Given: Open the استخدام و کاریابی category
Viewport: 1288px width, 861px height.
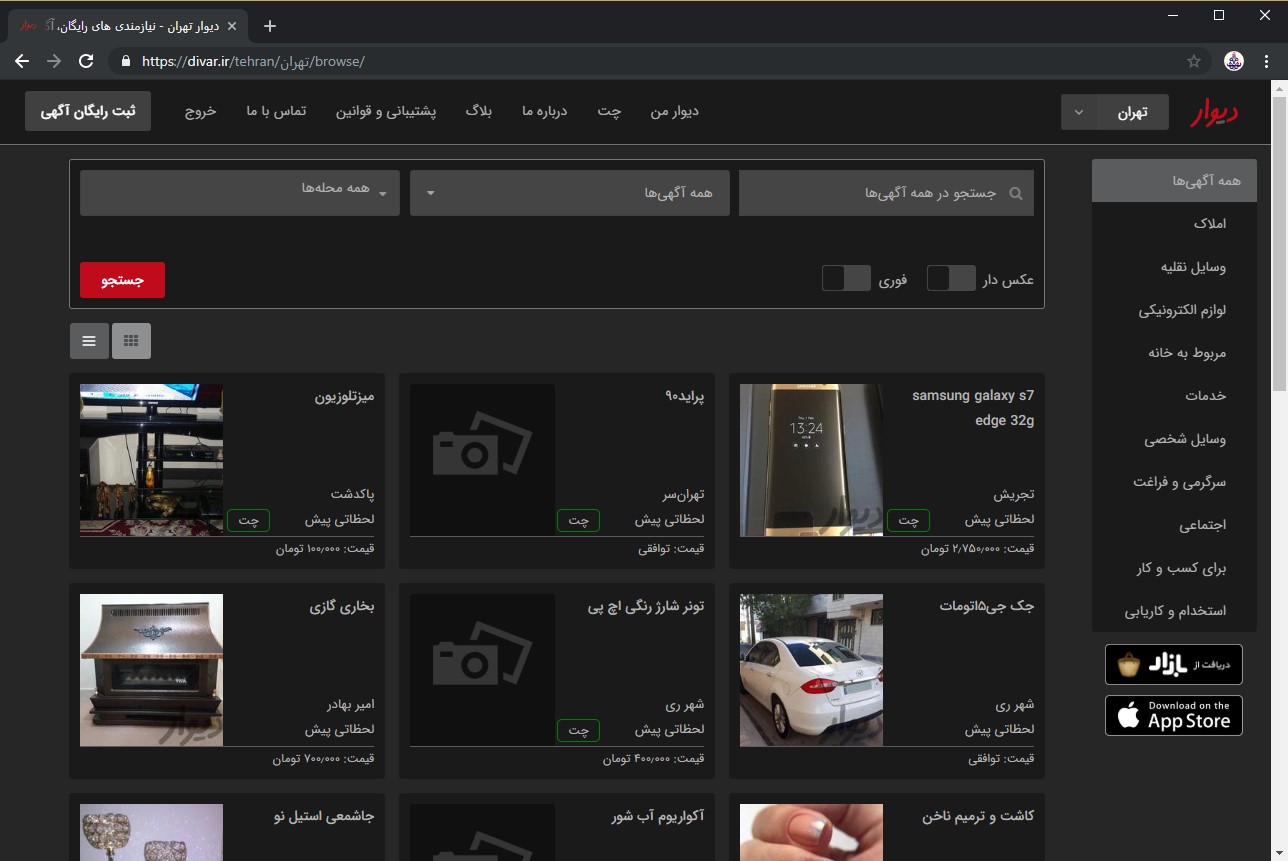Looking at the screenshot, I should click(1174, 611).
